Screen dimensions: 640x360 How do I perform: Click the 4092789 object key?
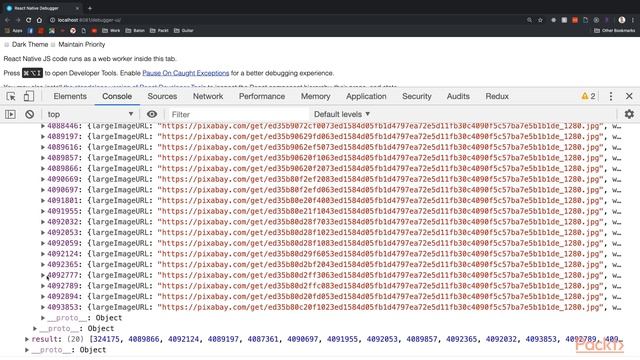63,286
